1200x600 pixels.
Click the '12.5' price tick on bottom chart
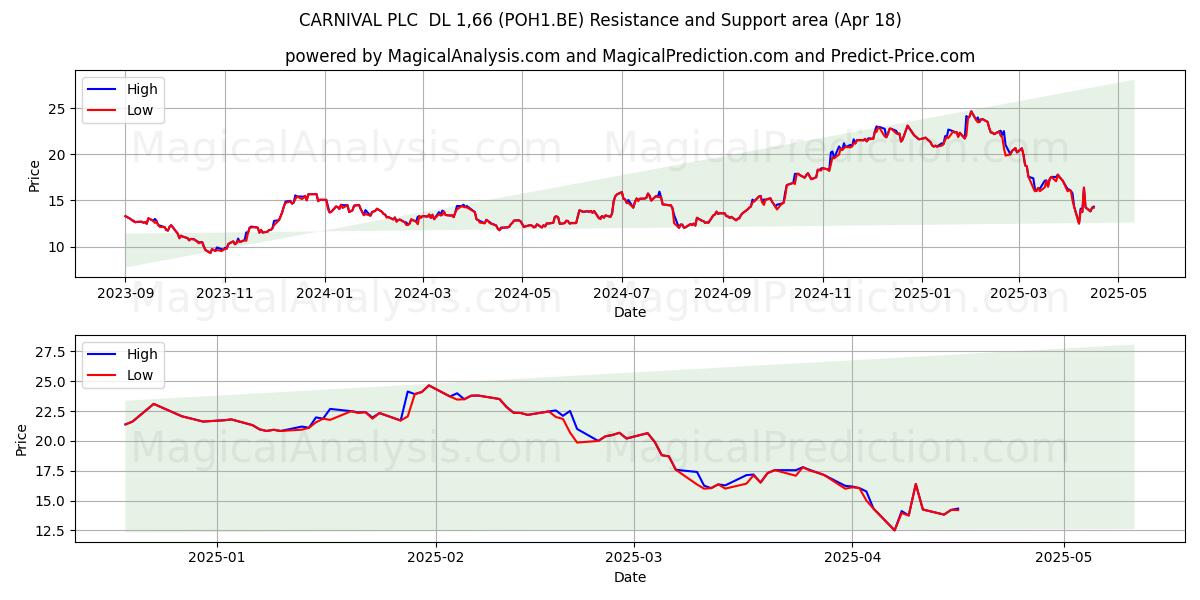[52, 531]
